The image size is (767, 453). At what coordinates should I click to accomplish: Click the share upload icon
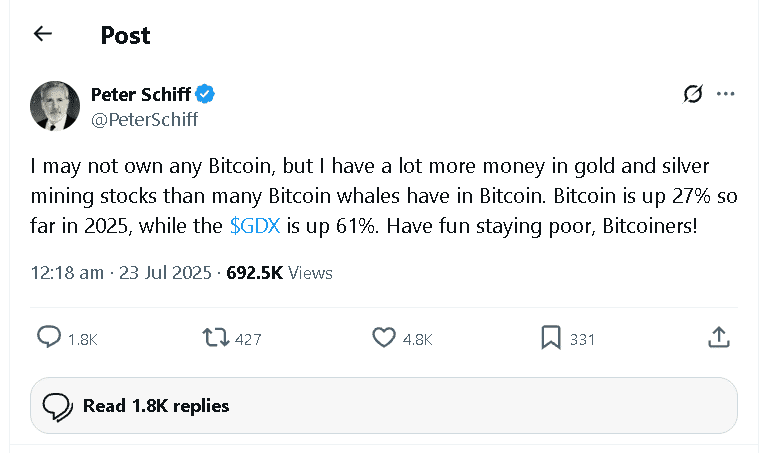tap(718, 338)
